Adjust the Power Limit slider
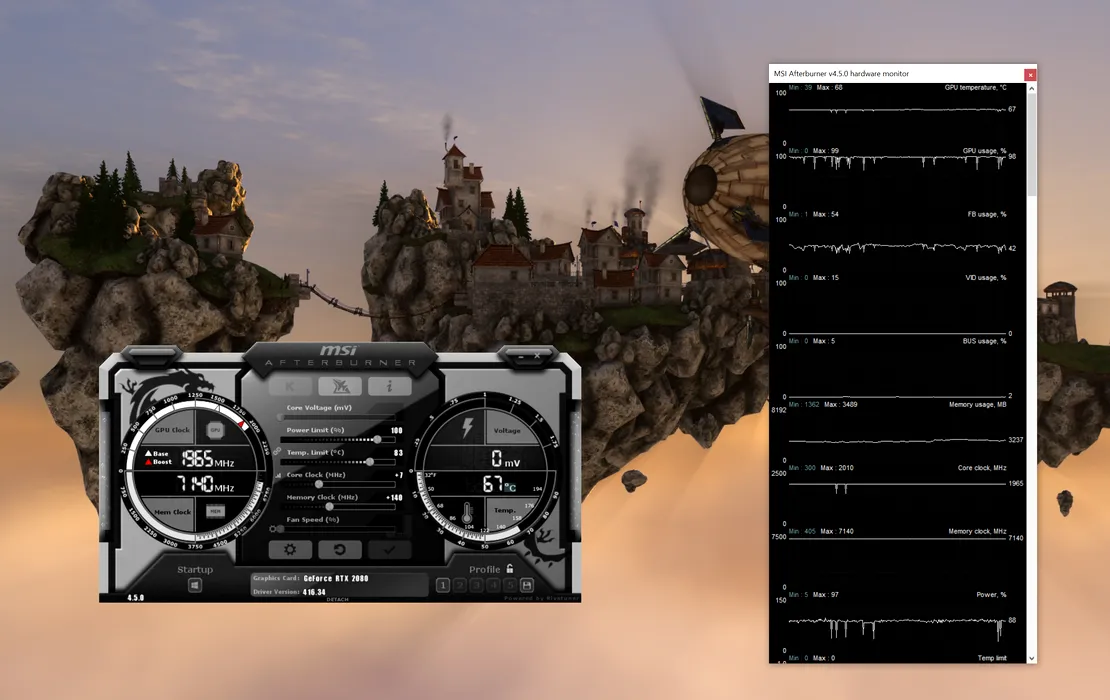Image resolution: width=1110 pixels, height=700 pixels. [337, 440]
